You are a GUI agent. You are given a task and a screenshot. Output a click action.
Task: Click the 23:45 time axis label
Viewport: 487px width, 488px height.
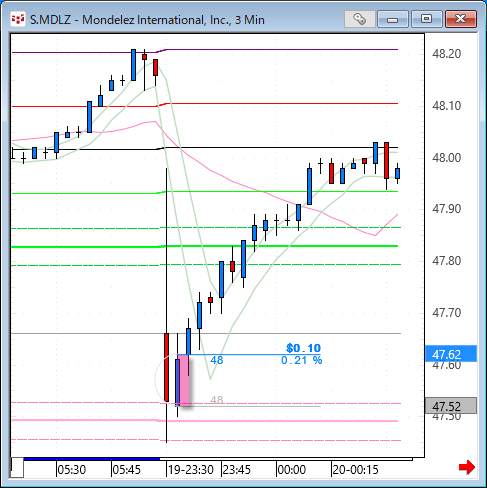(237, 470)
